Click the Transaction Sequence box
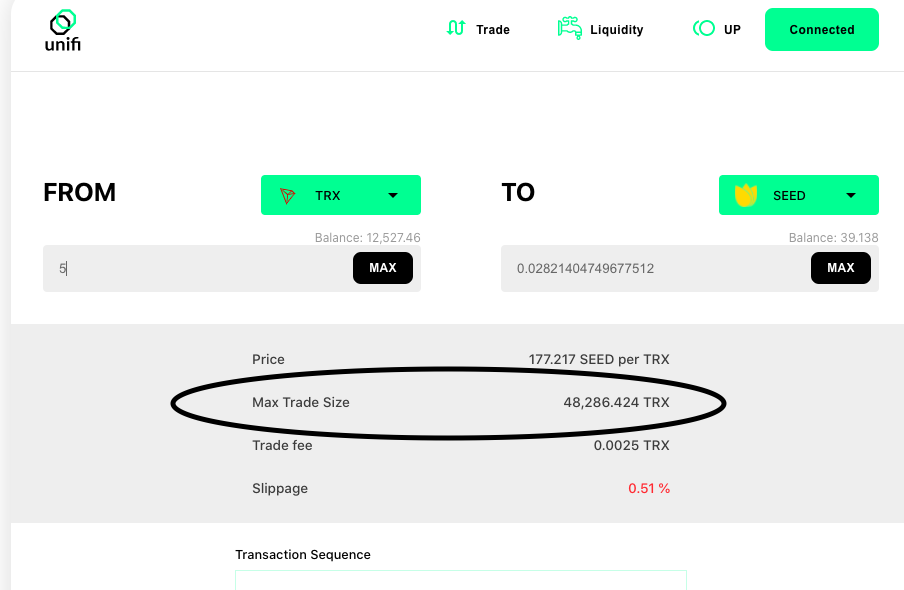The height and width of the screenshot is (590, 904). (x=460, y=580)
